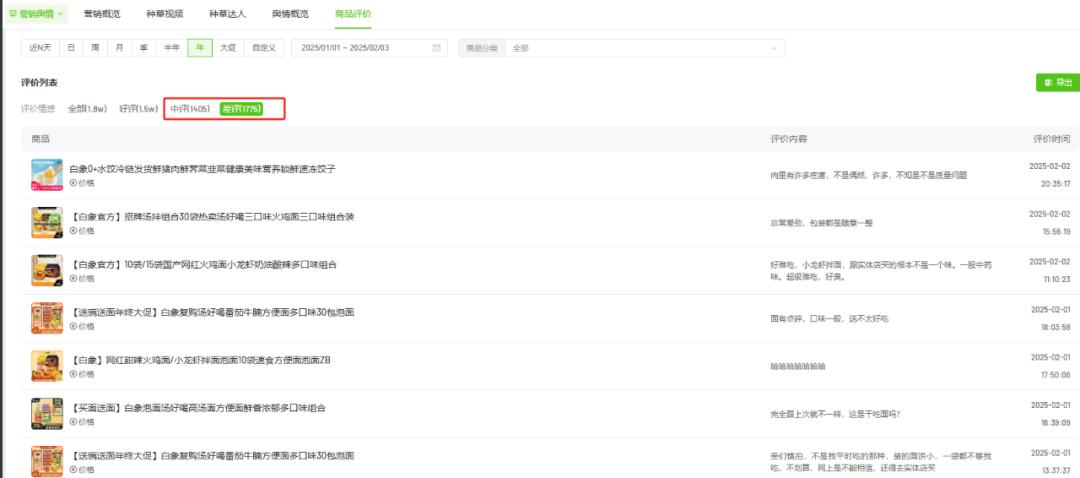
Task: Open thumbnail of product reviewed at 13:37:37
Action: coord(47,461)
